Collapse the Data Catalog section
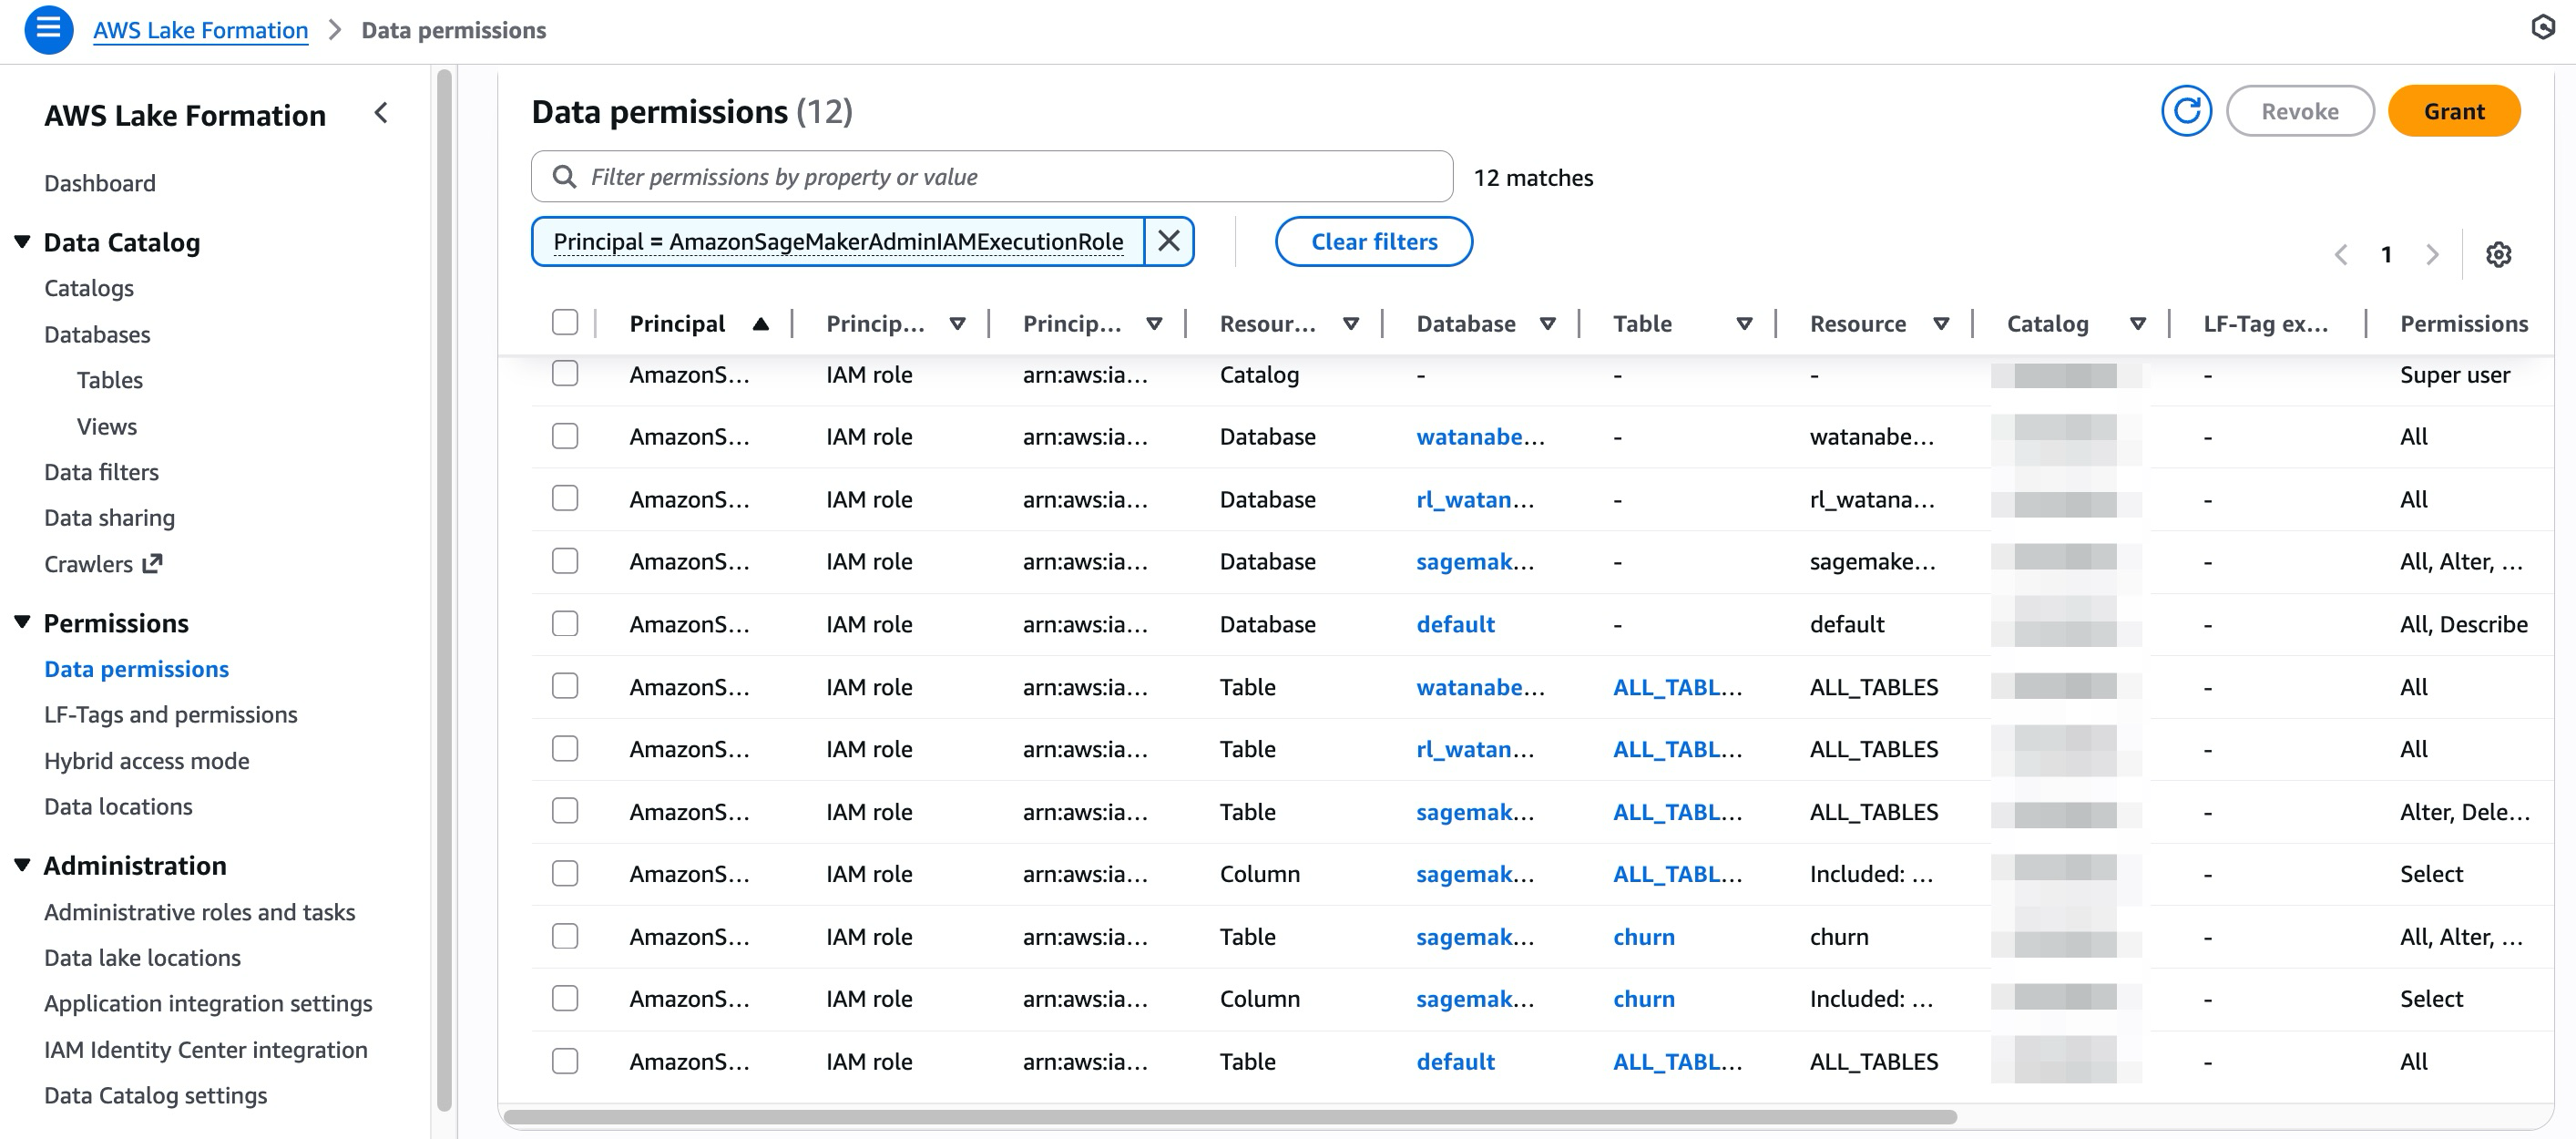The image size is (2576, 1139). 22,242
